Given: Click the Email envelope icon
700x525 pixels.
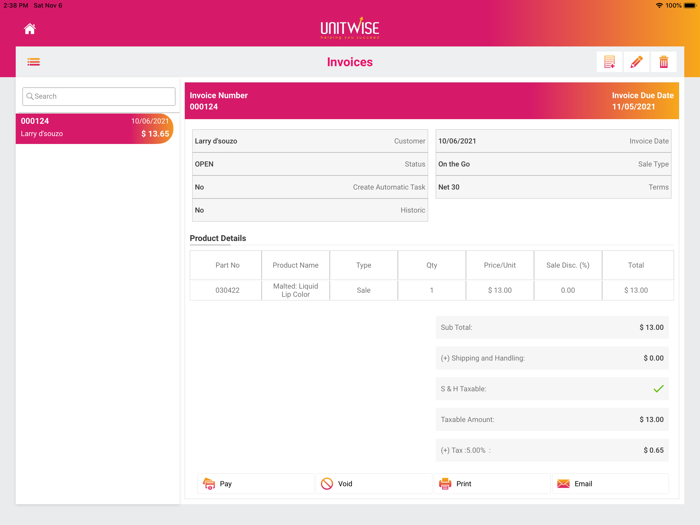Looking at the screenshot, I should 563,484.
